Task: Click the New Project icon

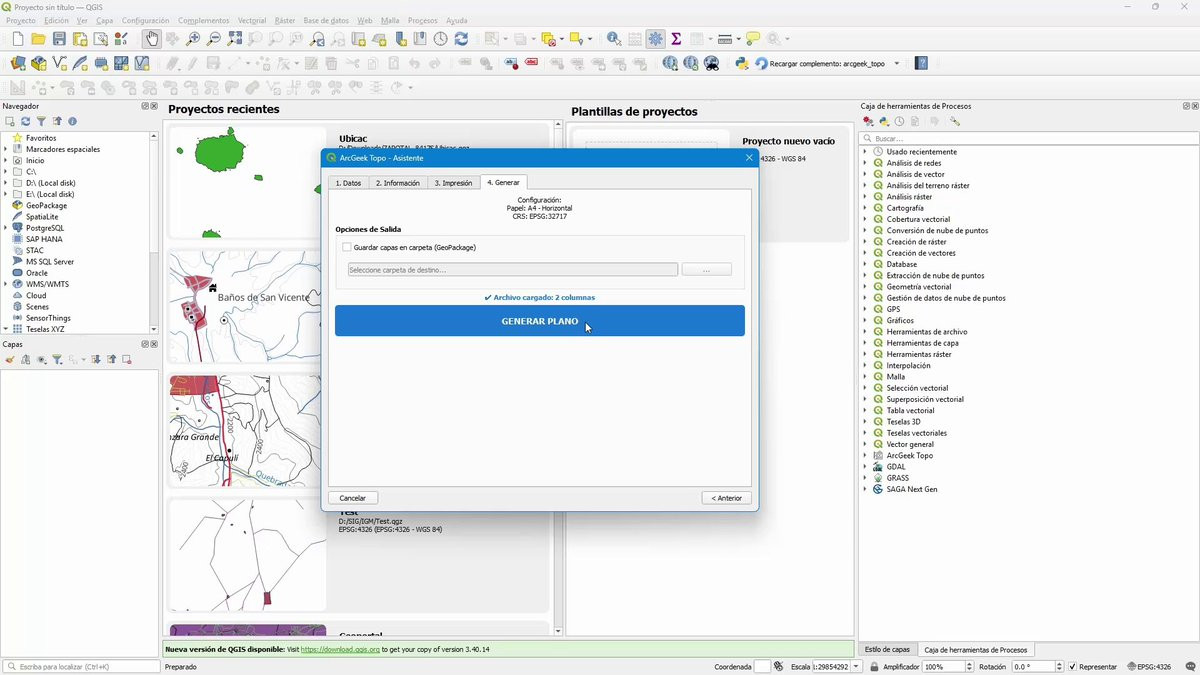Action: point(17,39)
